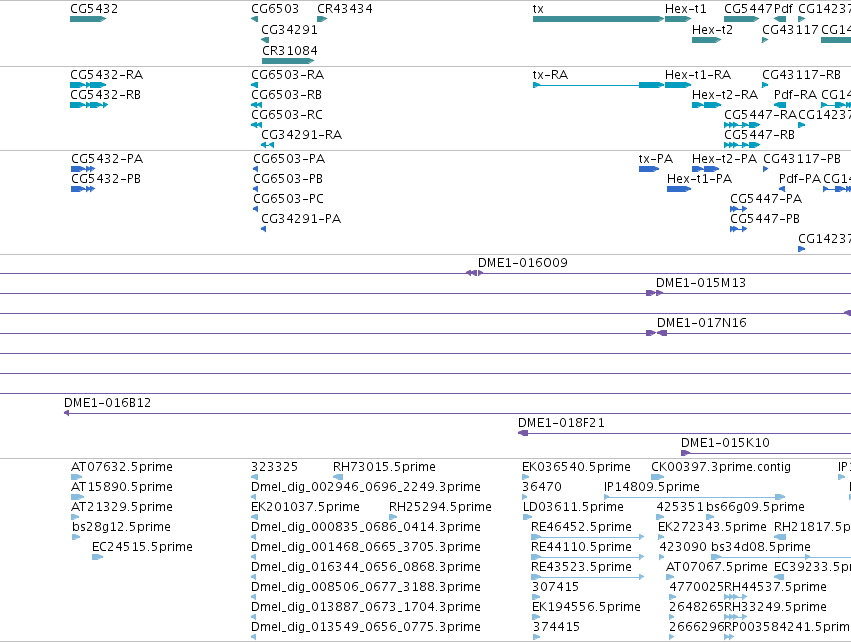Click the CR31084 gene bar
The height and width of the screenshot is (642, 851).
[x=288, y=61]
